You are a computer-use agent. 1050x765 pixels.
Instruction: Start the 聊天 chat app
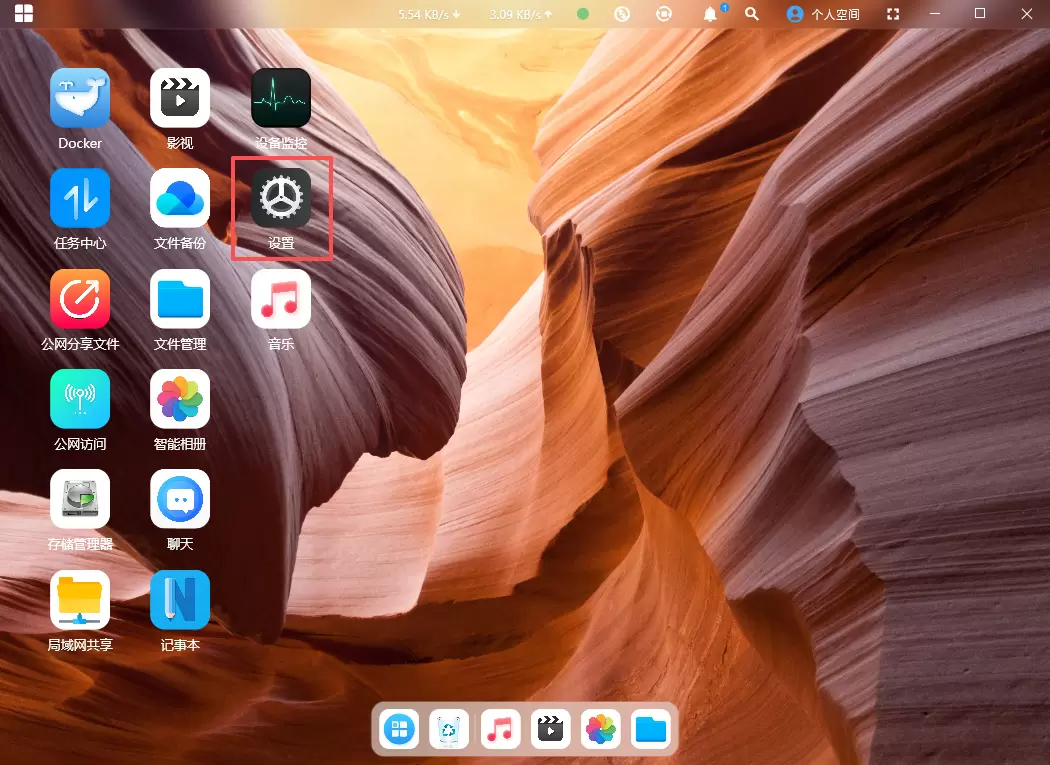click(x=180, y=499)
